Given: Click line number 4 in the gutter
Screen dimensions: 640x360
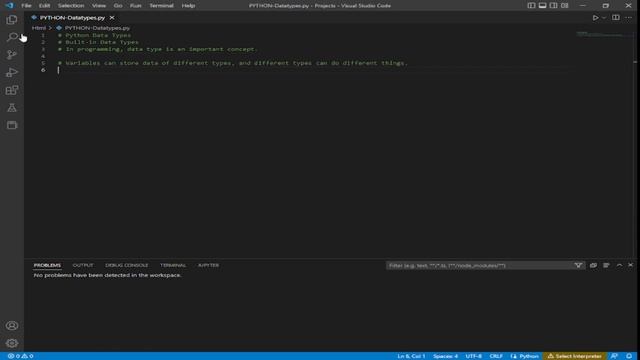Looking at the screenshot, I should 43,56.
